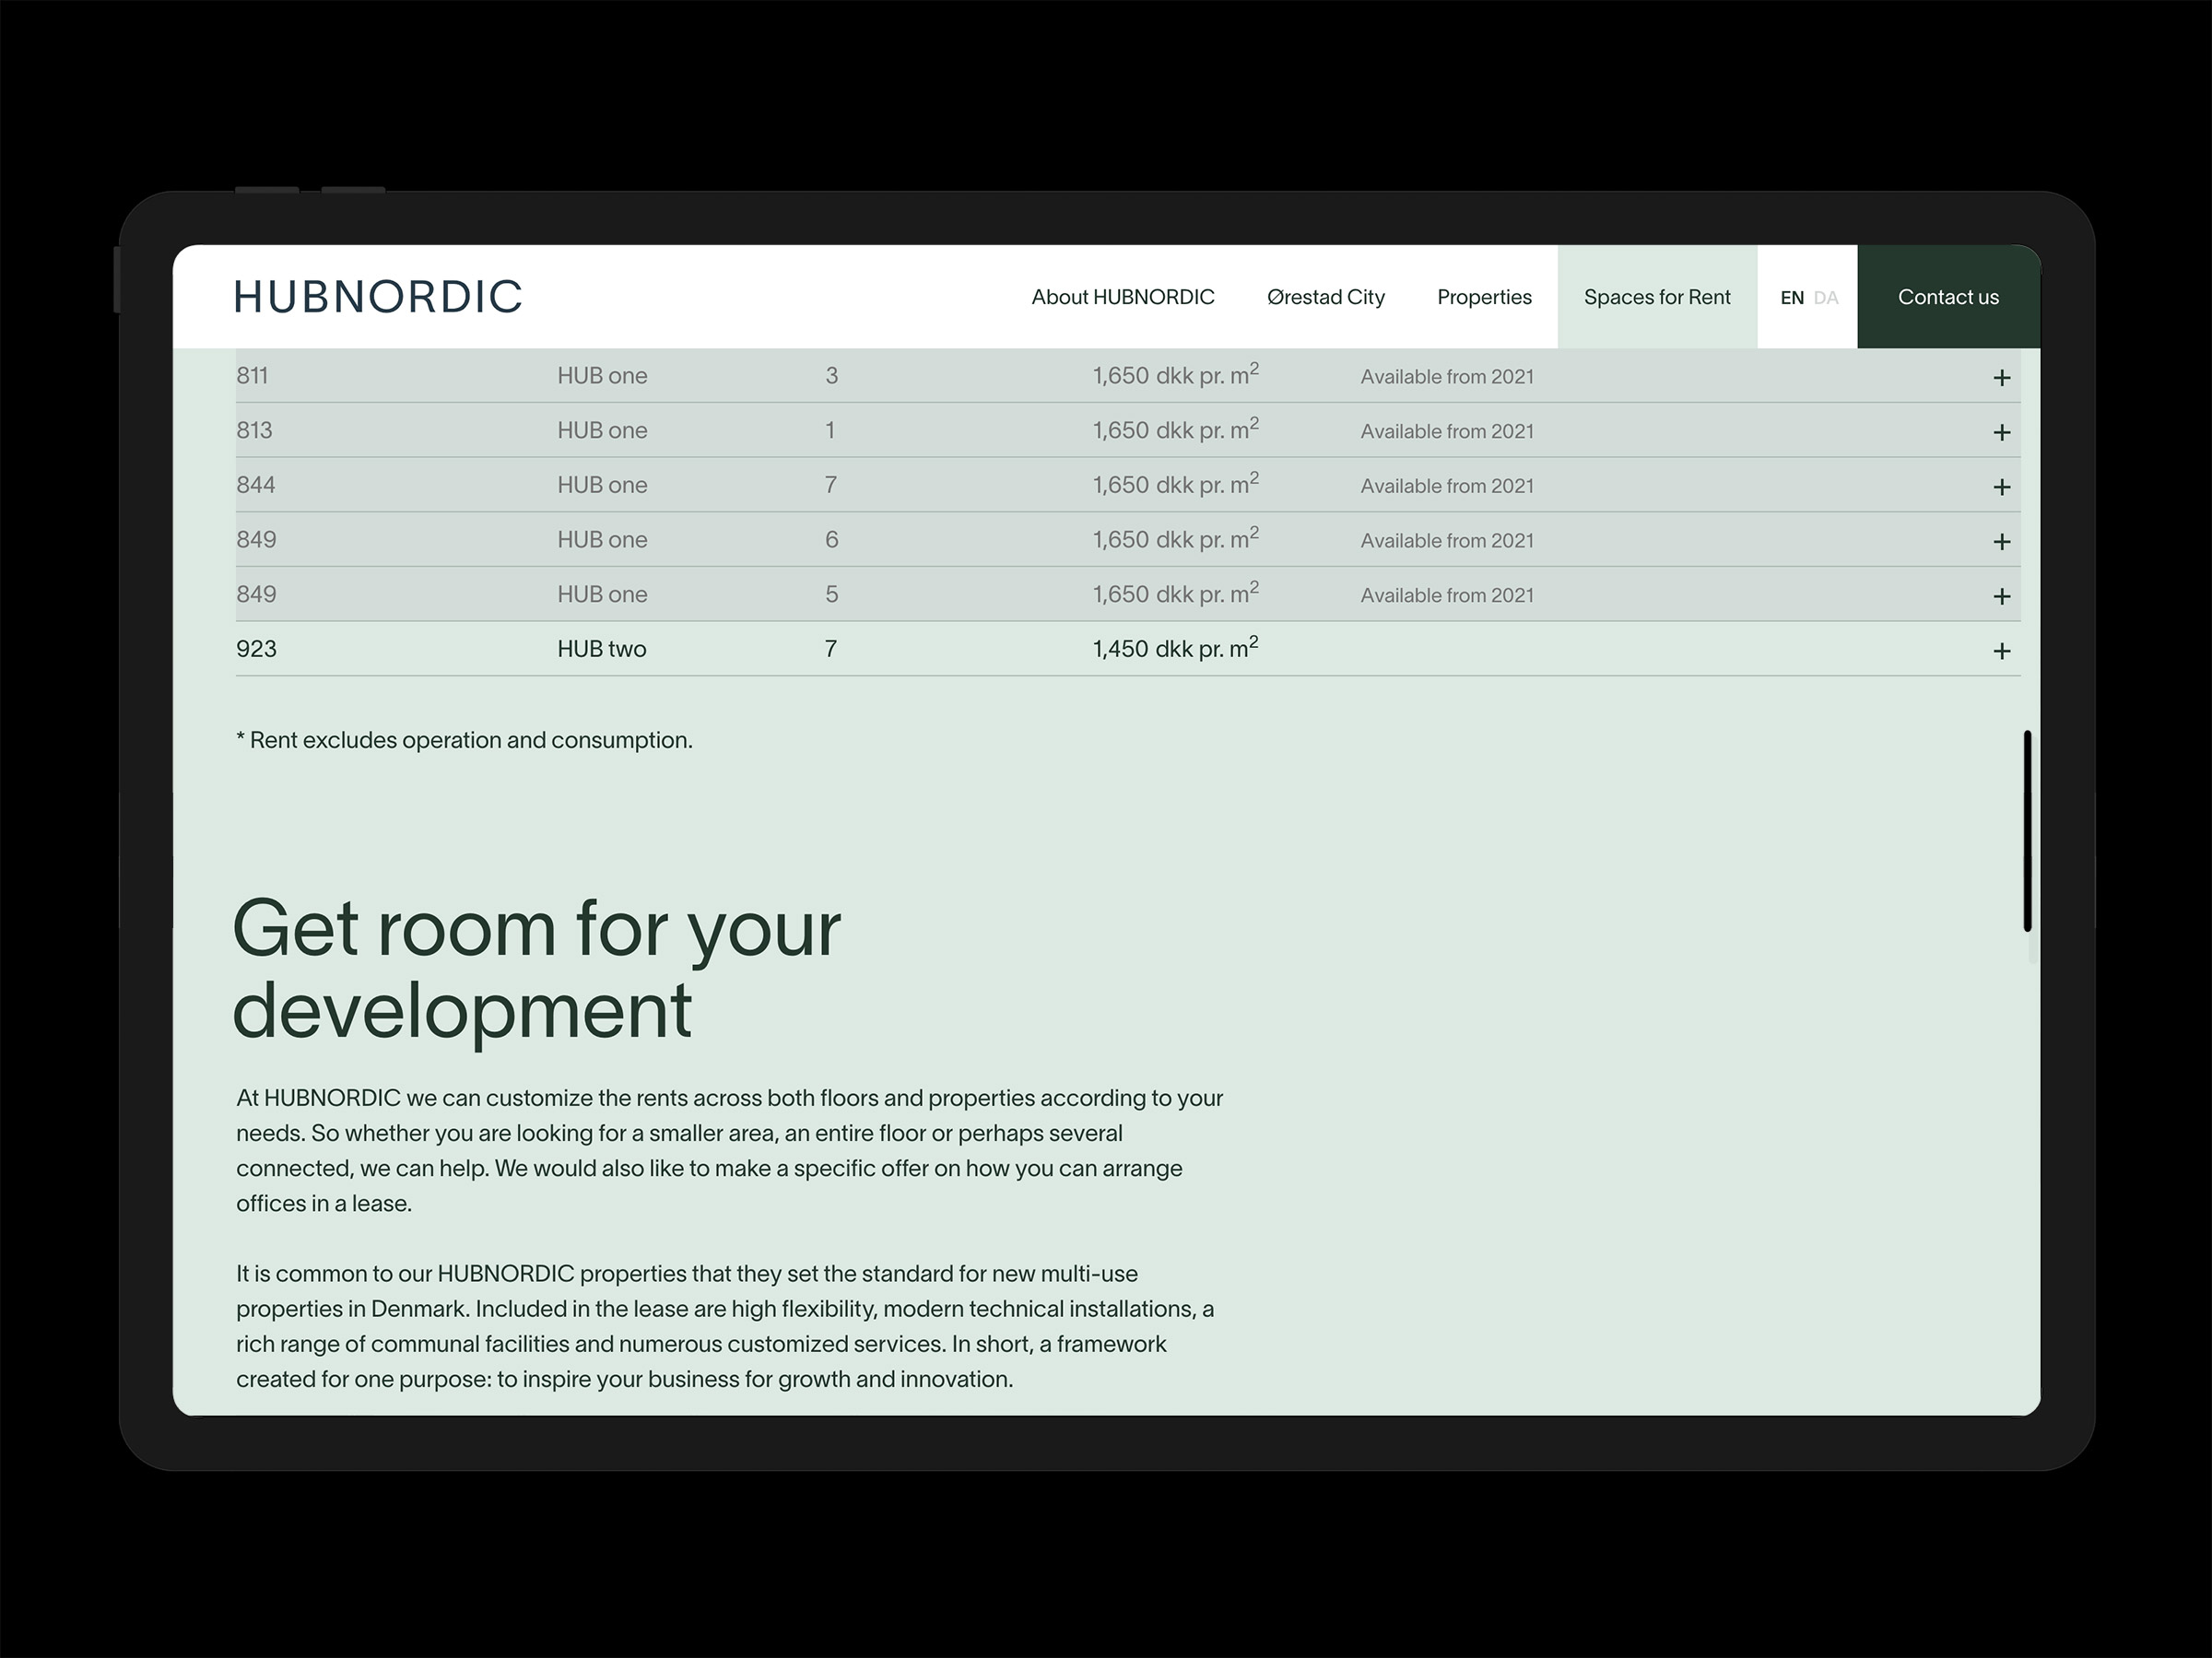Open the Properties nav item
The image size is (2212, 1658).
(1484, 297)
